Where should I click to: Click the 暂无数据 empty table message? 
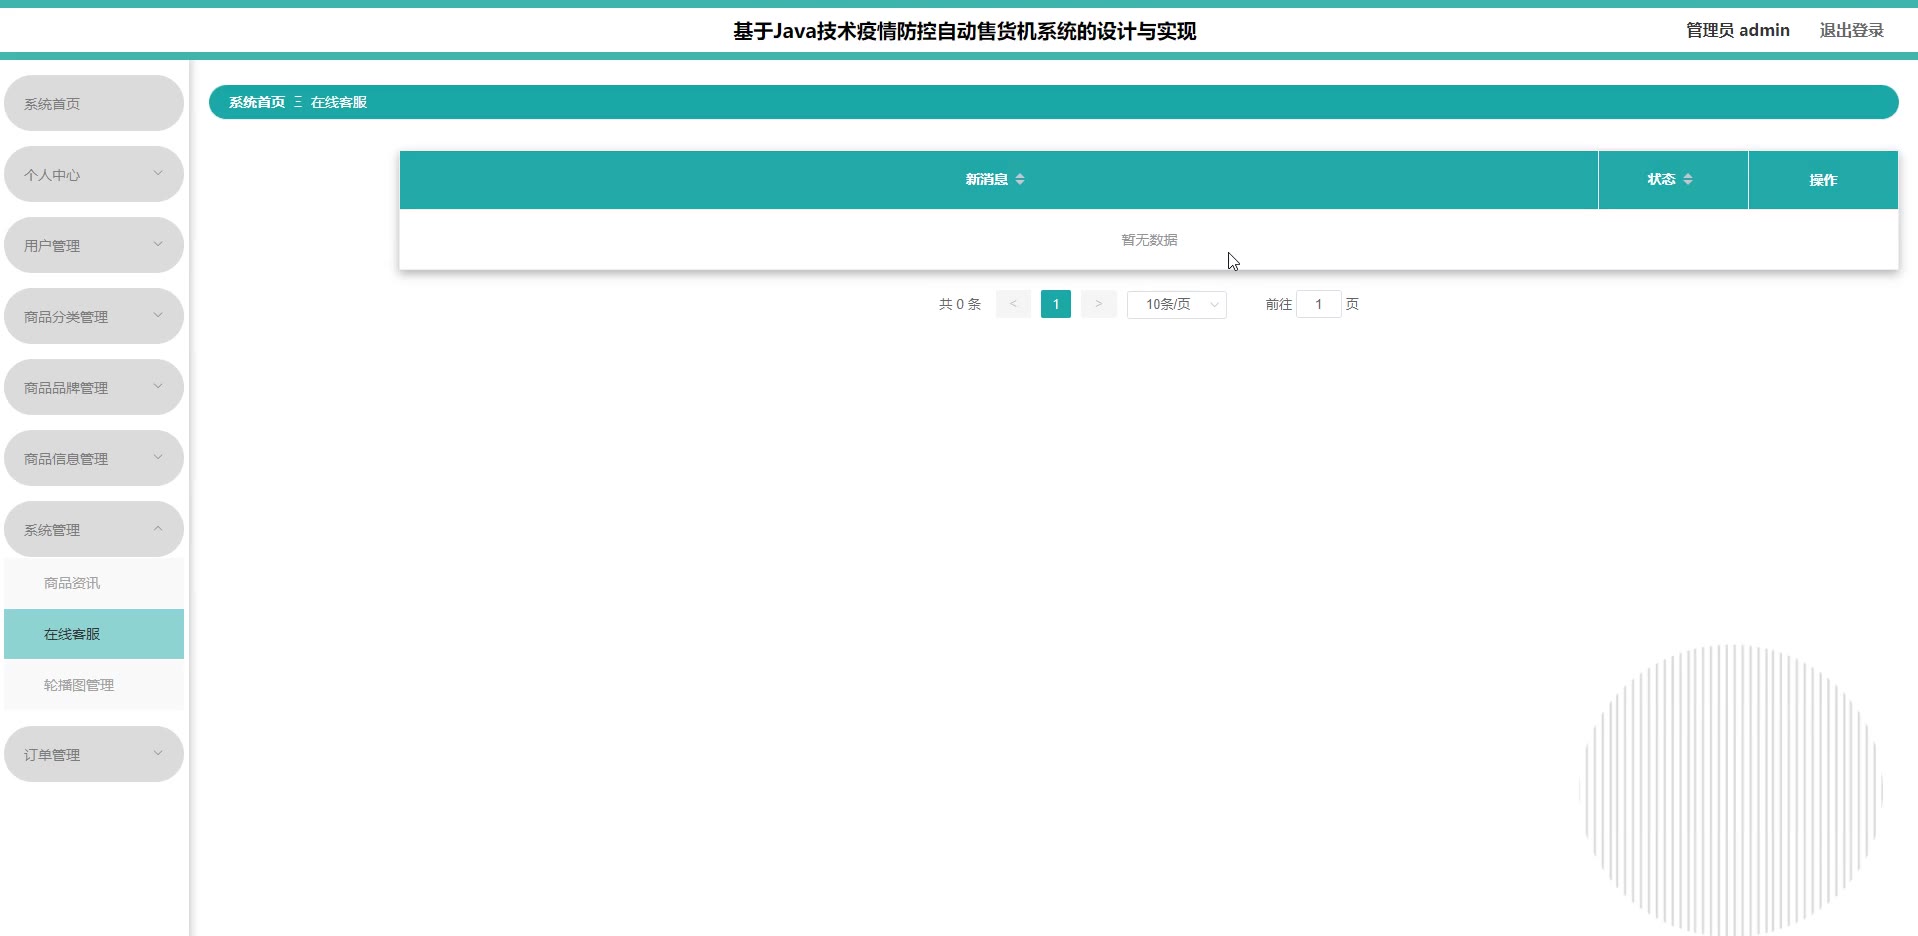click(x=1149, y=240)
